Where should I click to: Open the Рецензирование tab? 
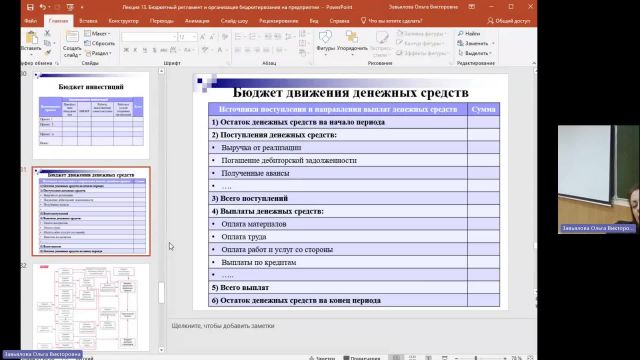click(278, 21)
